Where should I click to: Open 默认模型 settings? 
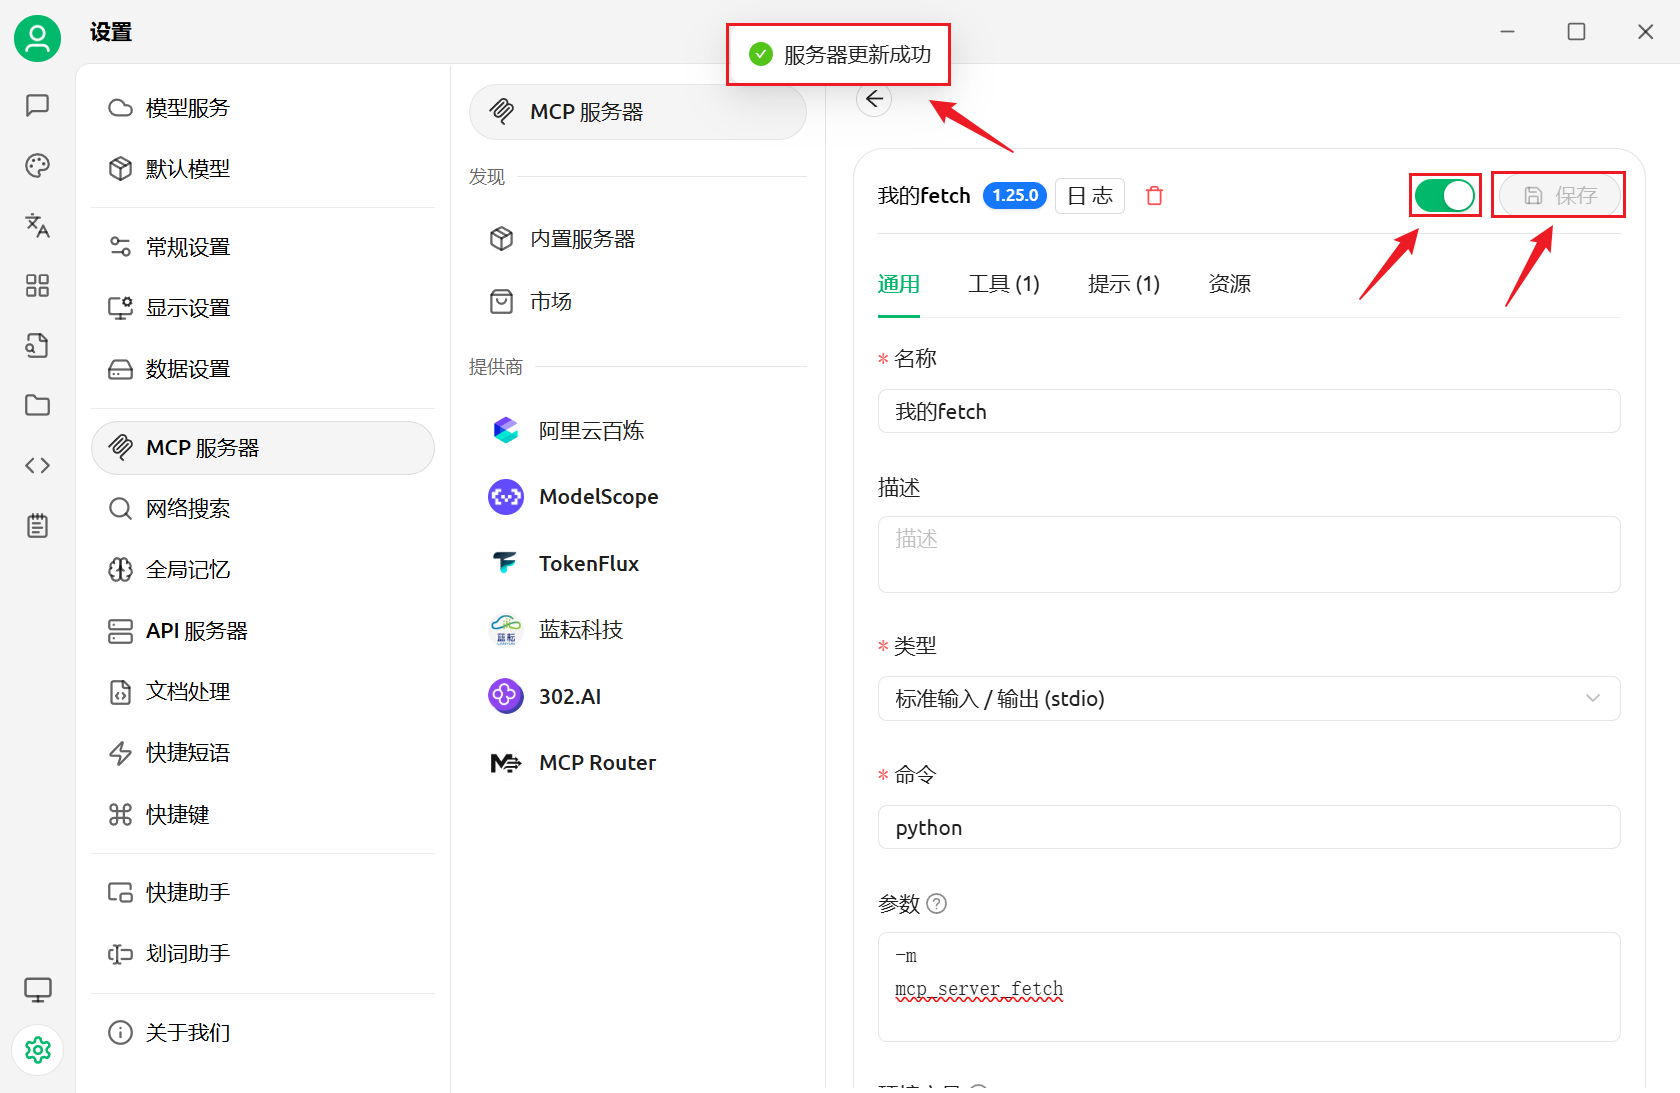[263, 169]
